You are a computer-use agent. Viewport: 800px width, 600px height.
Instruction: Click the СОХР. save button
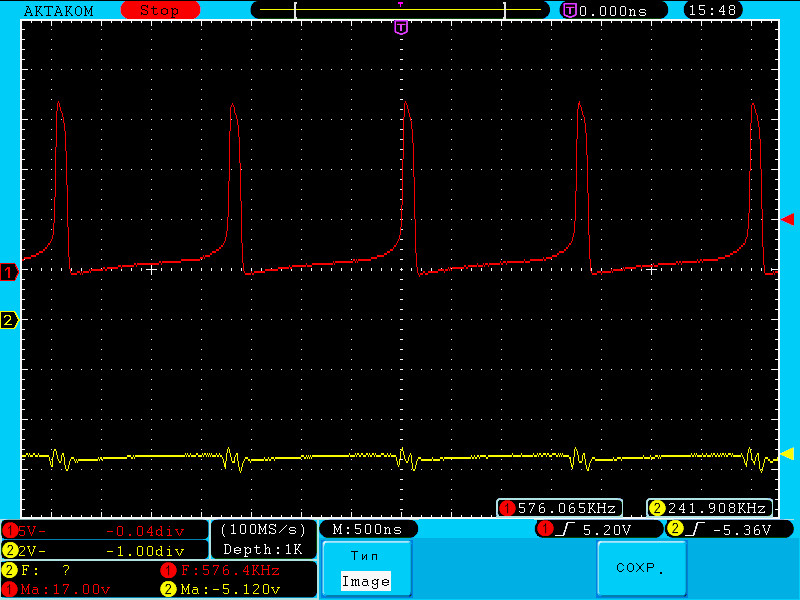(x=641, y=569)
